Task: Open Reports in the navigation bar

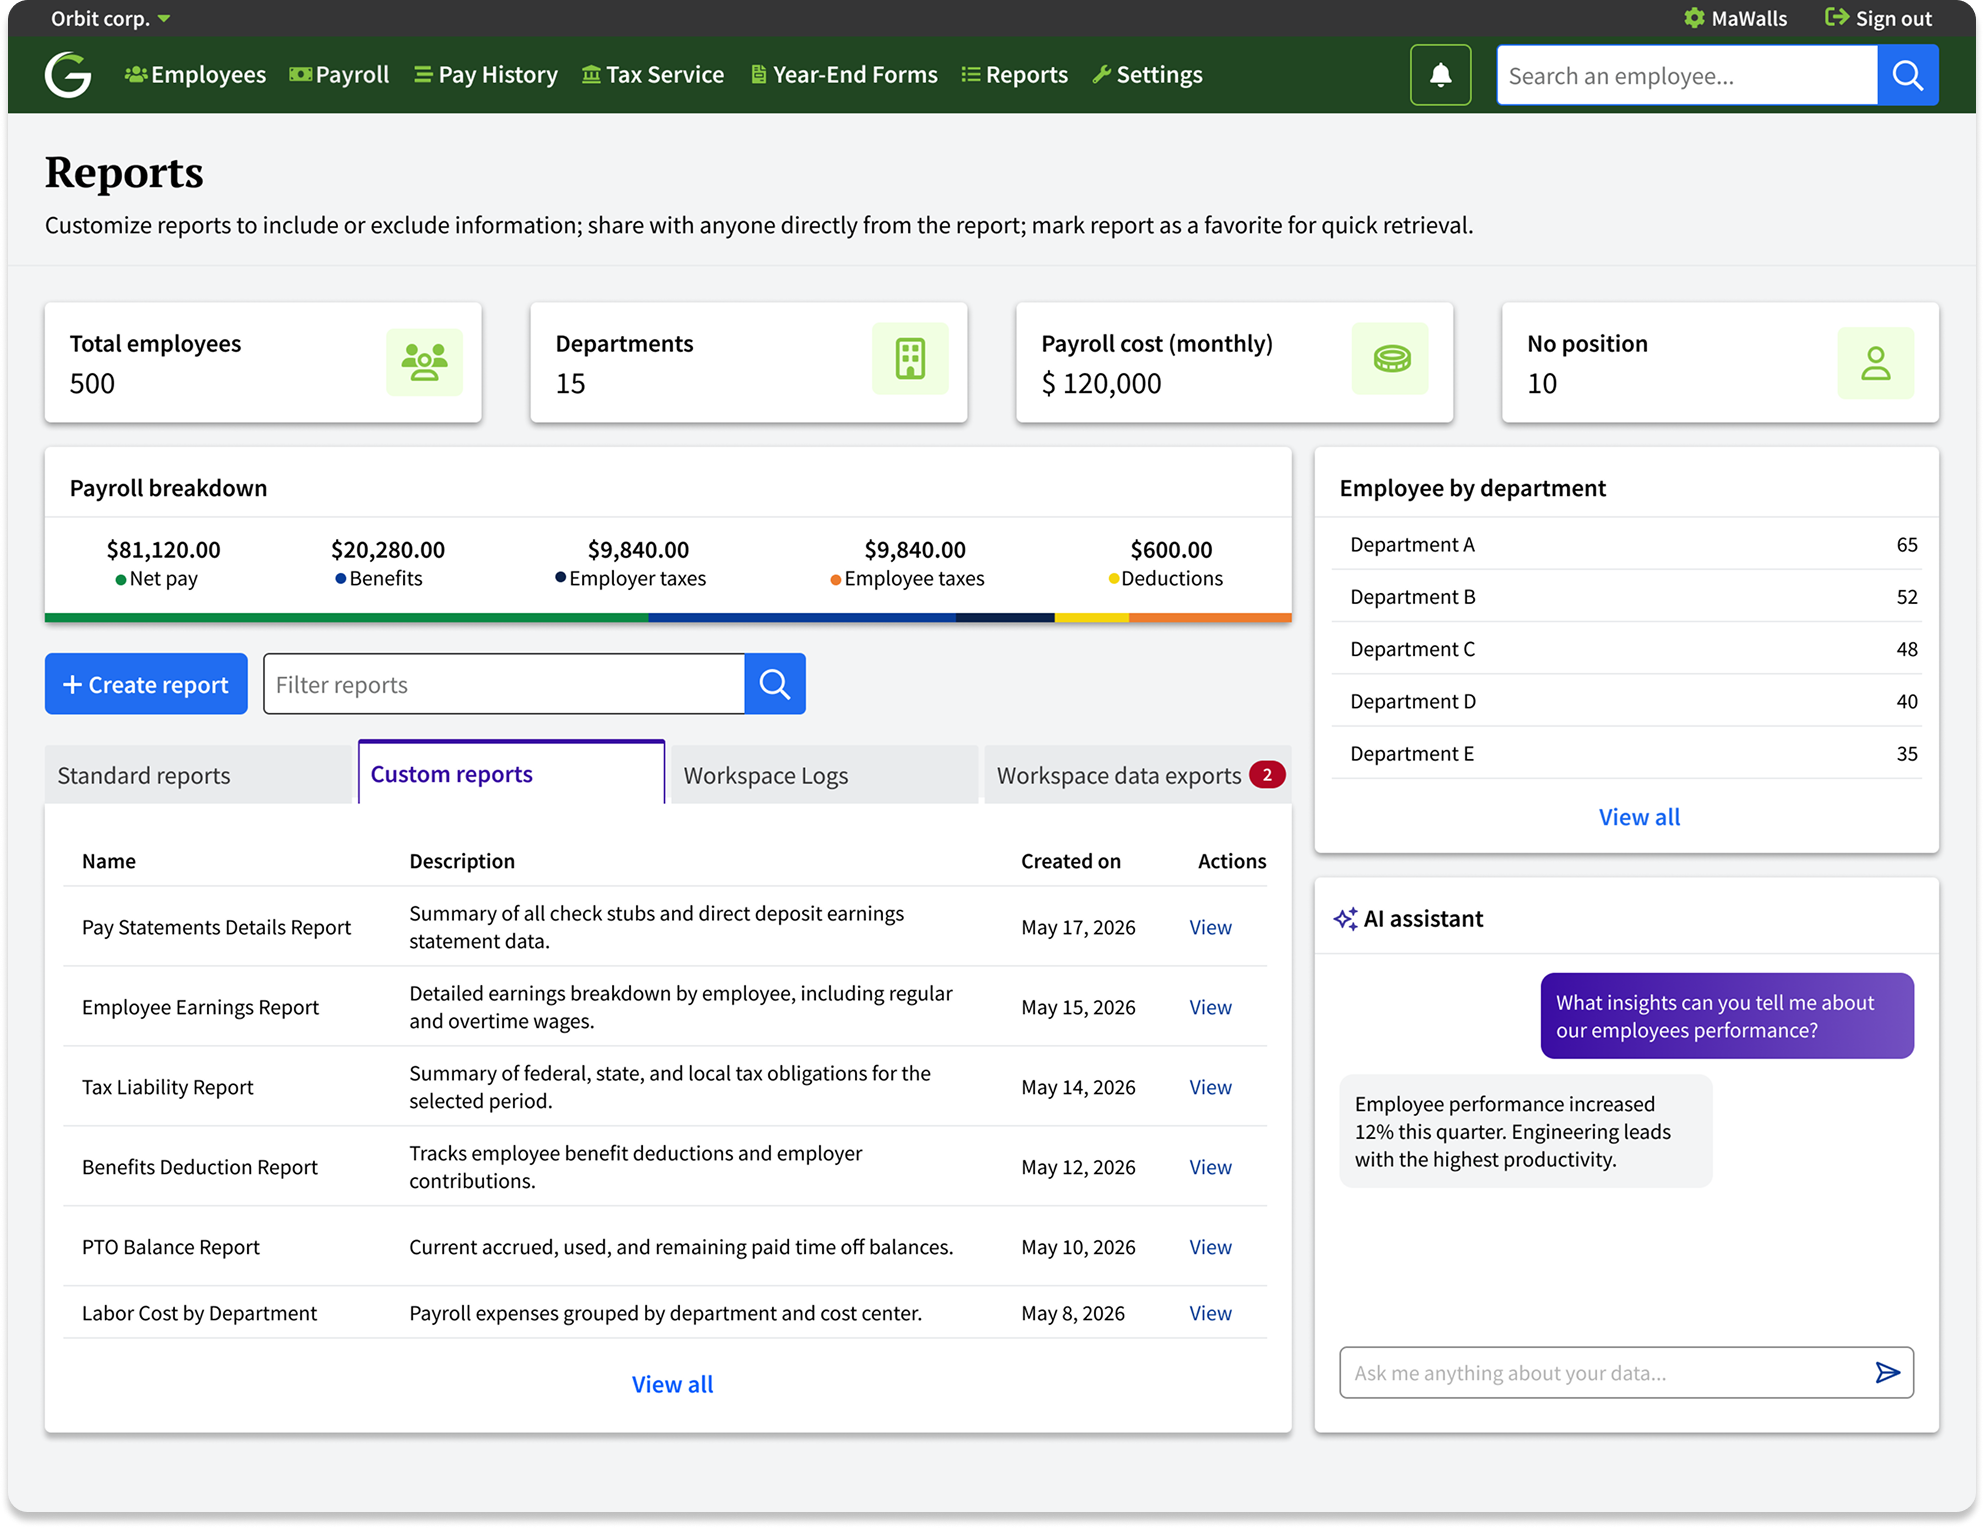Action: tap(1015, 75)
